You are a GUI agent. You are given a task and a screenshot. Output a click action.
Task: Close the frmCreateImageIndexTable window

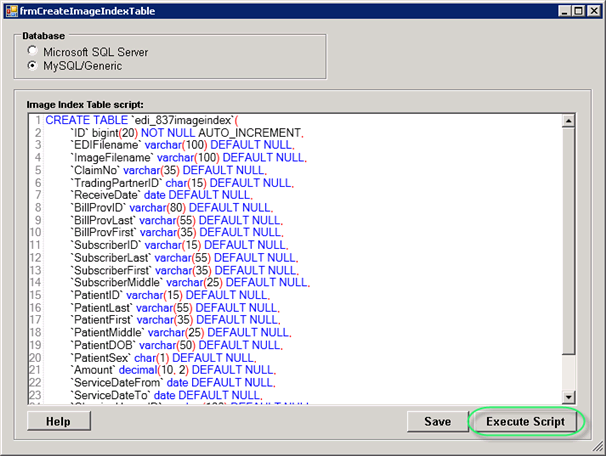coord(591,10)
